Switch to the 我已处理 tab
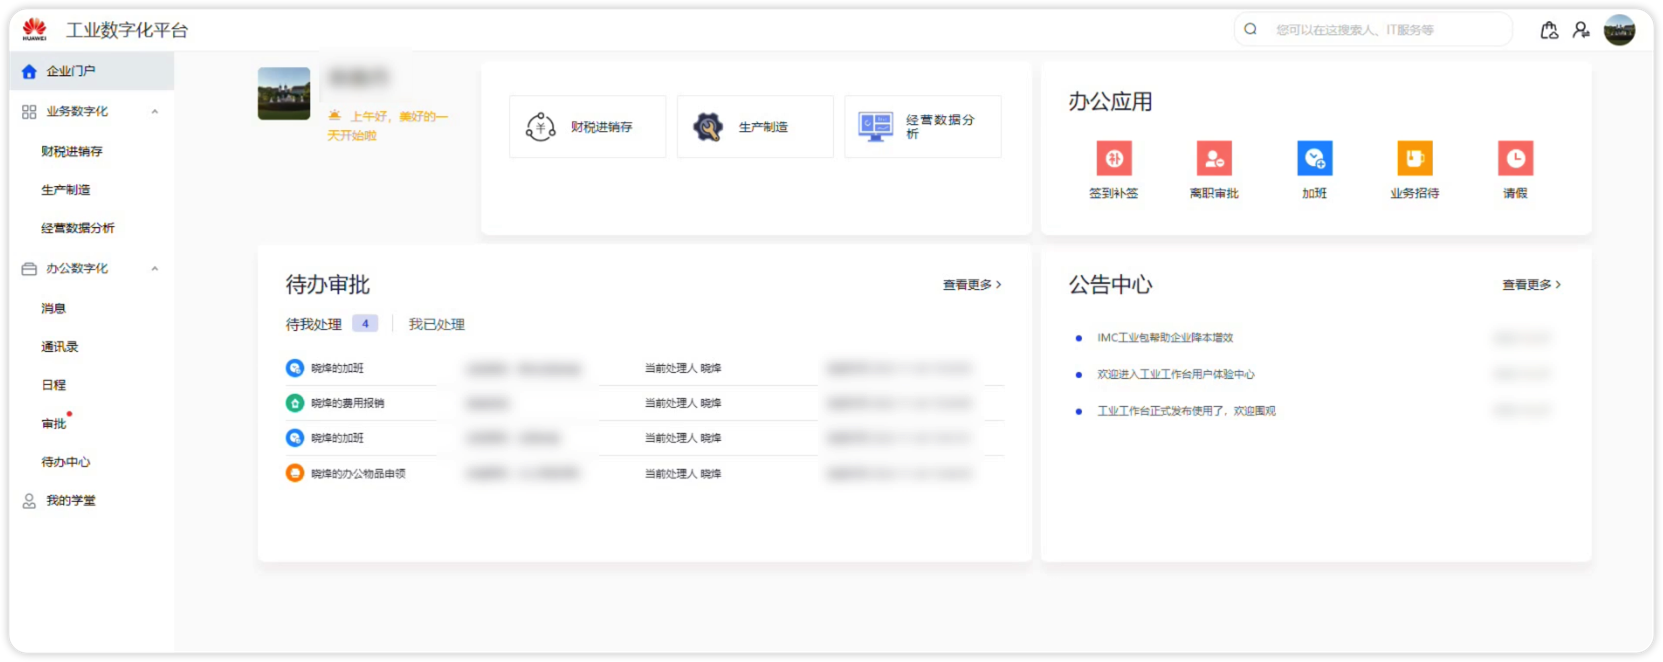This screenshot has height=662, width=1663. pos(436,324)
